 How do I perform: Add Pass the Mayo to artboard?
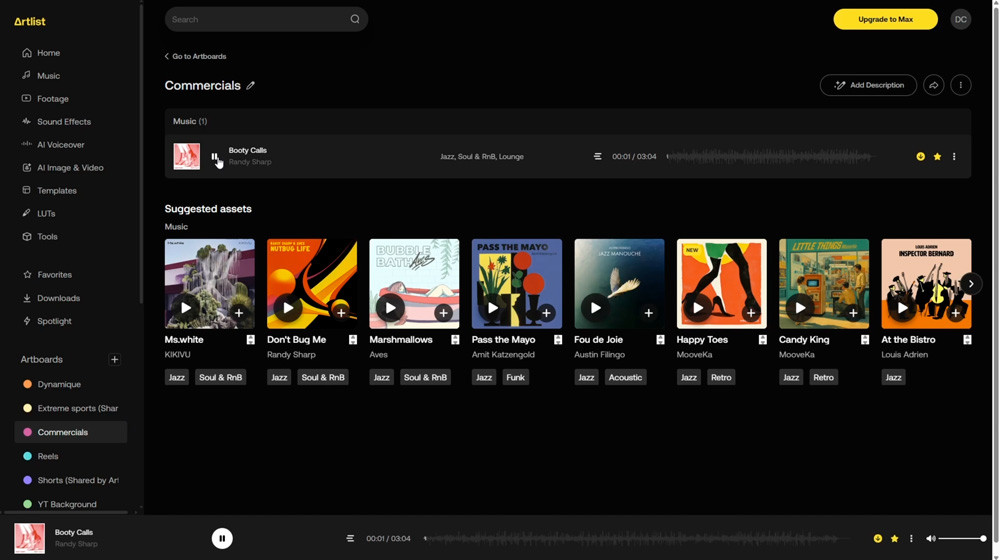click(546, 313)
